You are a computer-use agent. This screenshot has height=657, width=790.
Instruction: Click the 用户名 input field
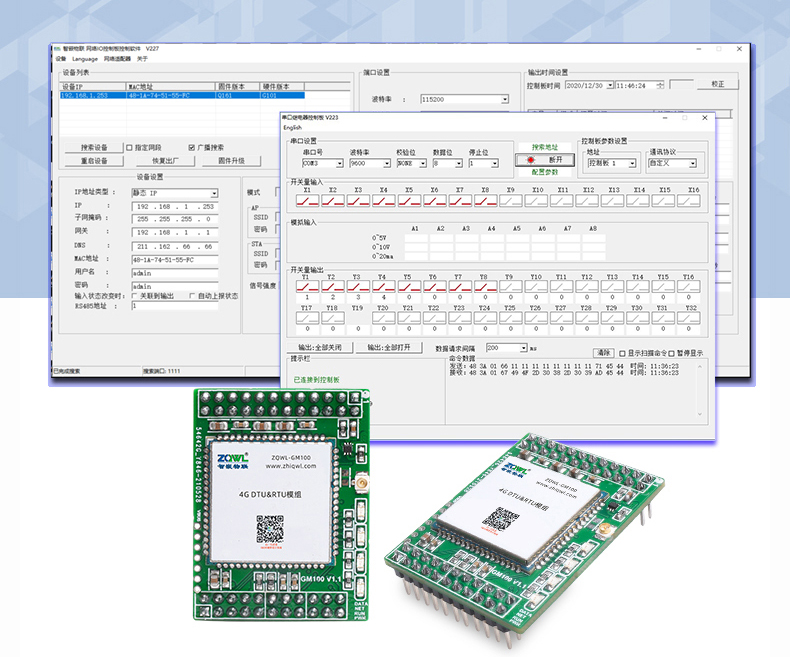pyautogui.click(x=174, y=271)
